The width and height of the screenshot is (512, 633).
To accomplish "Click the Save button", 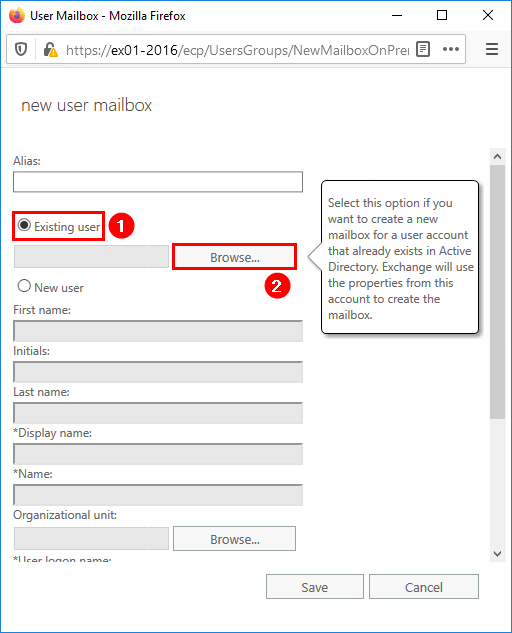I will point(315,587).
